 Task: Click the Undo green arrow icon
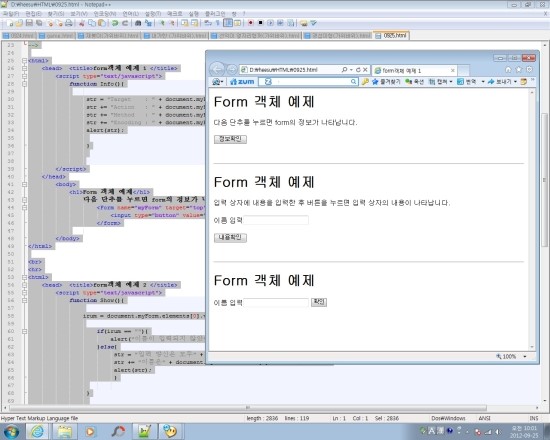pyautogui.click(x=115, y=23)
